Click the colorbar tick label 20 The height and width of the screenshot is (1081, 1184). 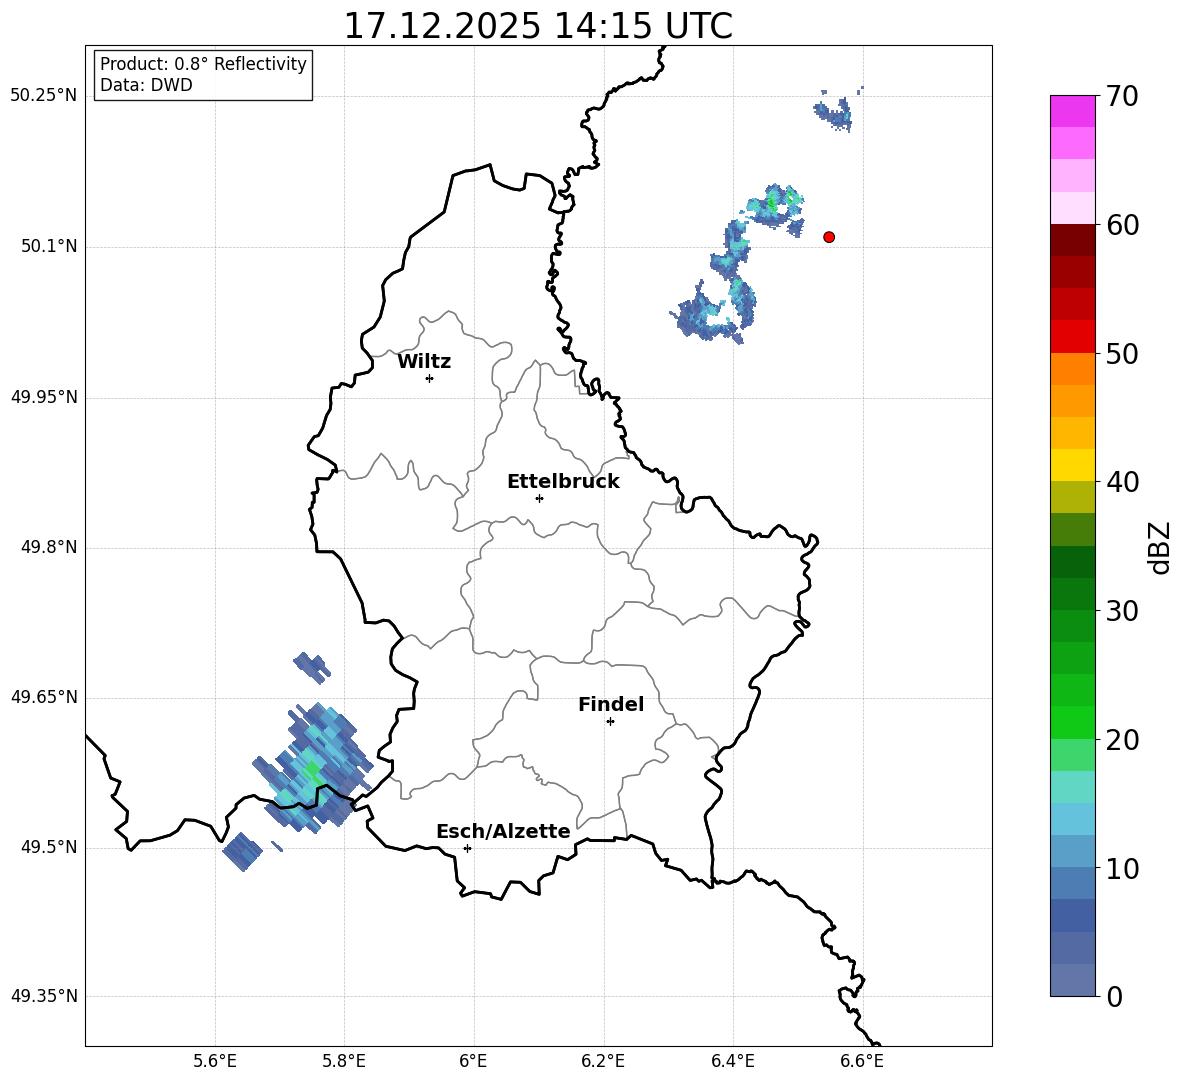pos(1121,740)
